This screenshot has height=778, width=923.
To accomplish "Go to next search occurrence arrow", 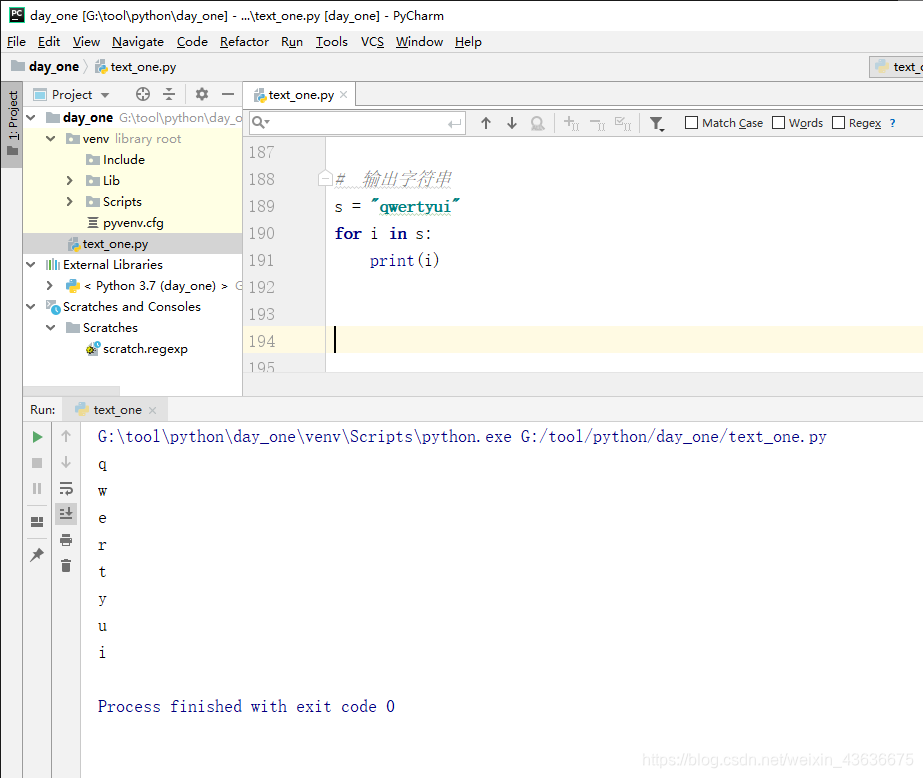I will point(512,123).
